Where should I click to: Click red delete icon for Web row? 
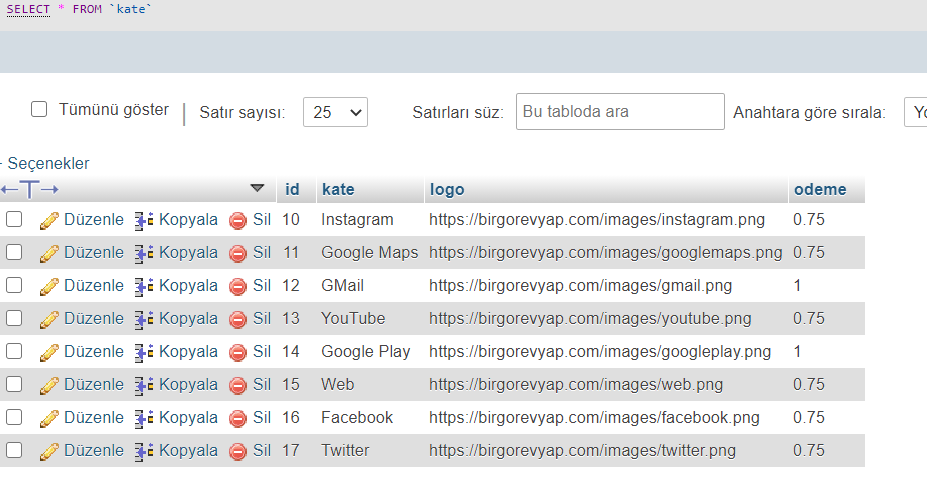coord(238,387)
